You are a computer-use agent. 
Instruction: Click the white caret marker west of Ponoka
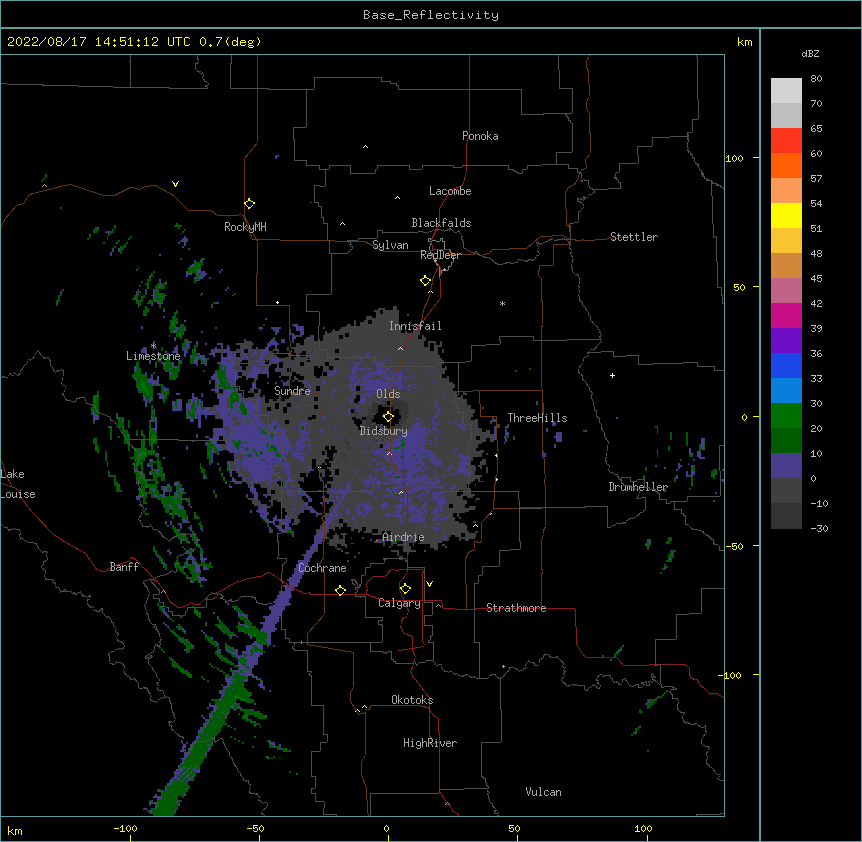pos(365,147)
